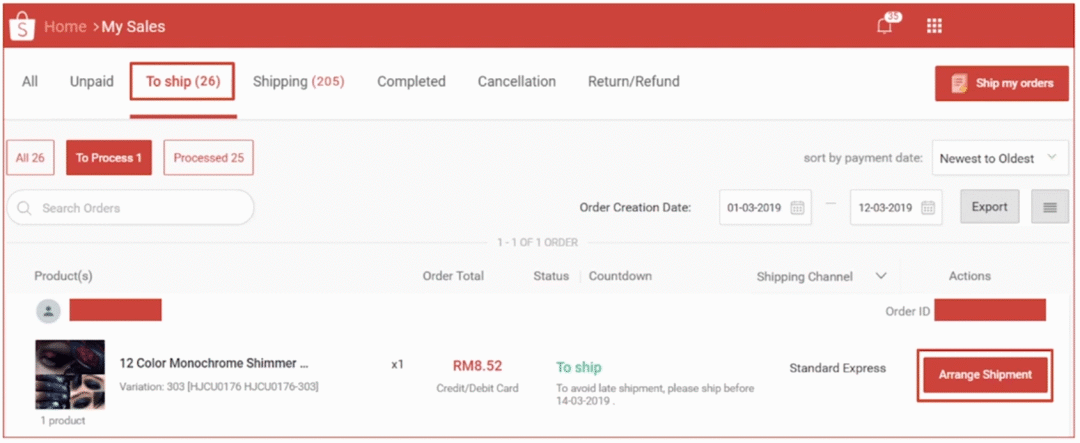Select the To Process 1 filter
This screenshot has width=1080, height=443.
(109, 158)
